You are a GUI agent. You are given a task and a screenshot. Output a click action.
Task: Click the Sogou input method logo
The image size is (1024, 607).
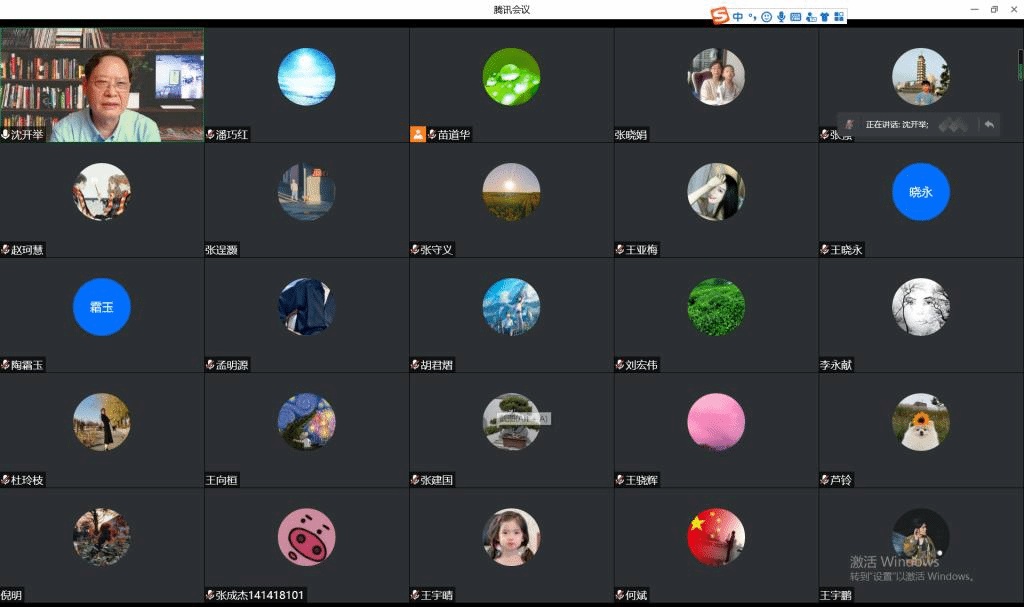click(x=720, y=16)
